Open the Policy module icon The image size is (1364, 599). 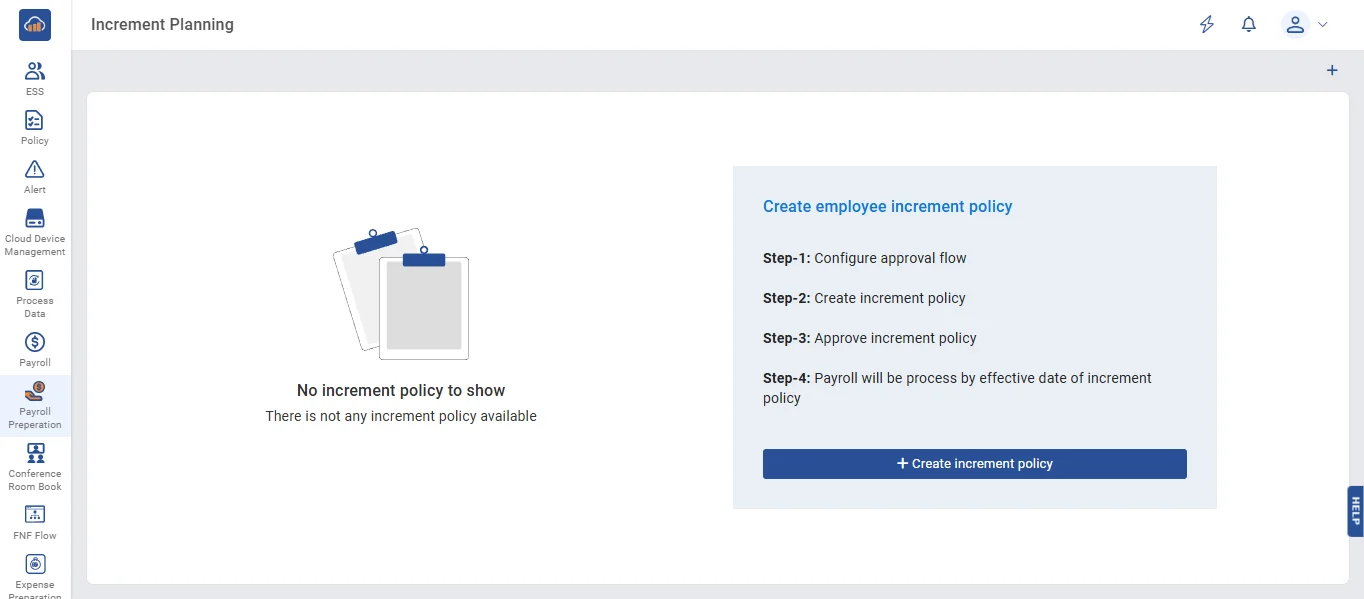pos(35,120)
